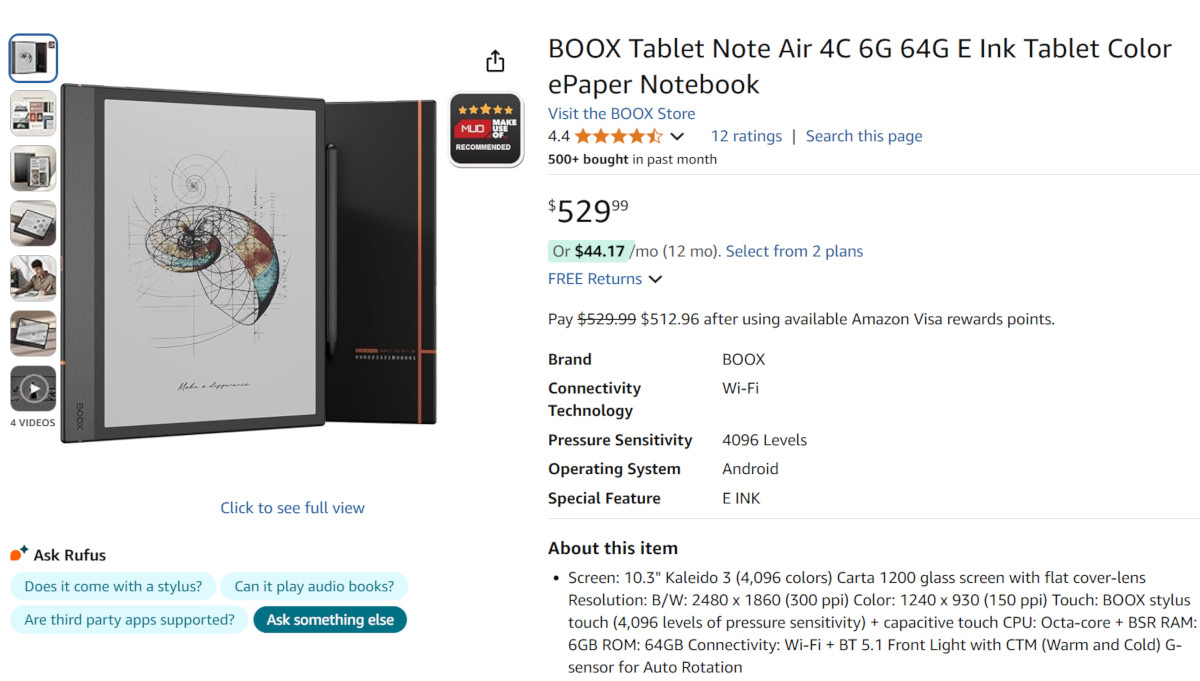1200x681 pixels.
Task: Click the main BOOX tablet product image
Action: (248, 262)
